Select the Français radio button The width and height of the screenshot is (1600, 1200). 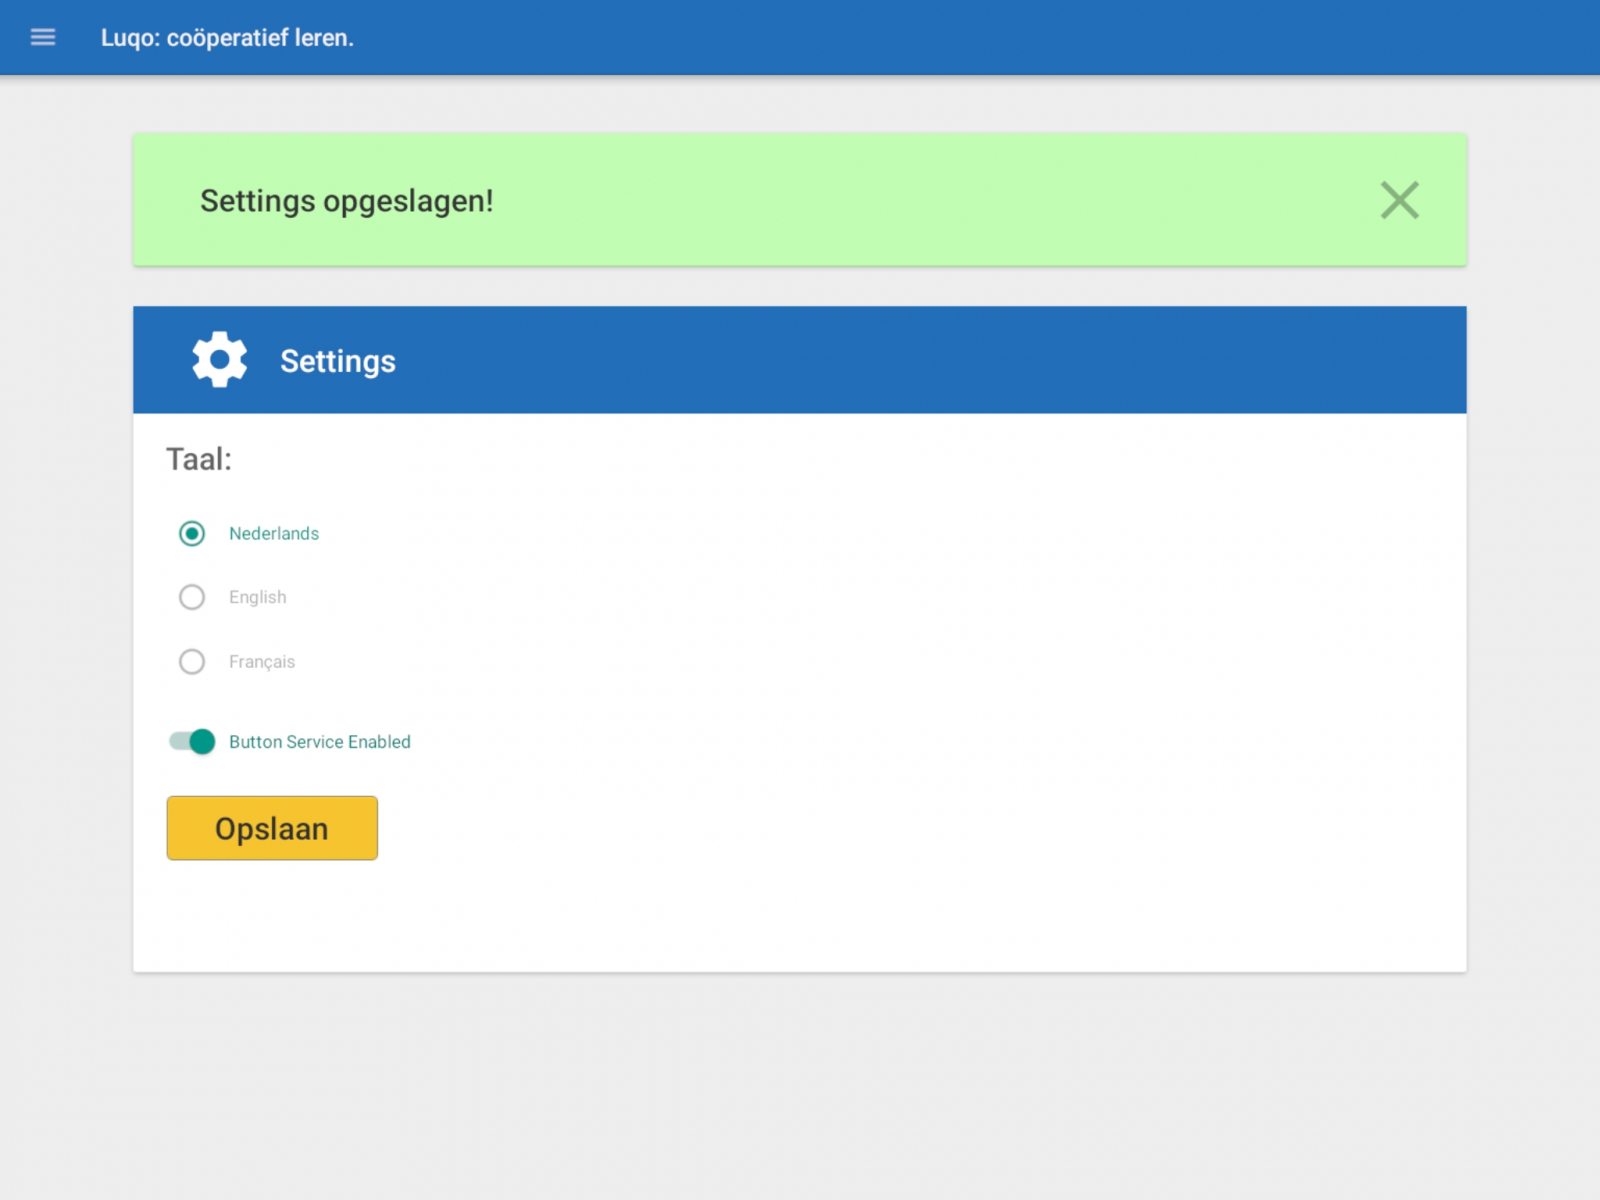click(x=192, y=662)
